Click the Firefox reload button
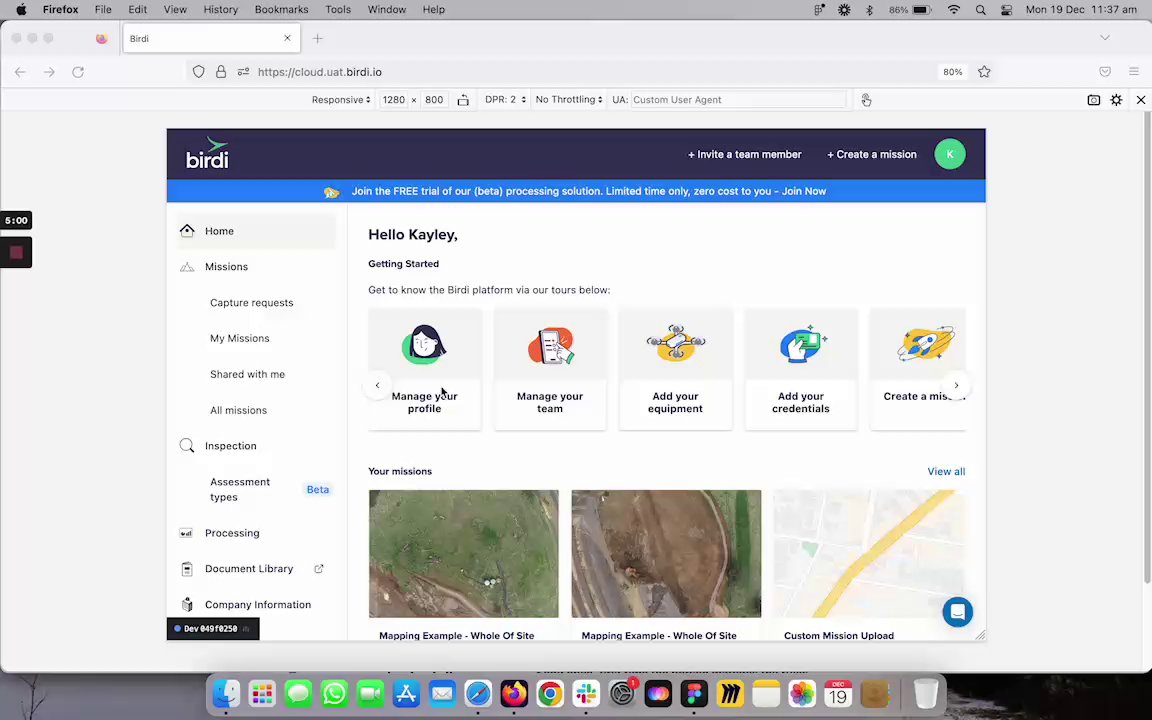This screenshot has width=1152, height=720. (x=78, y=72)
